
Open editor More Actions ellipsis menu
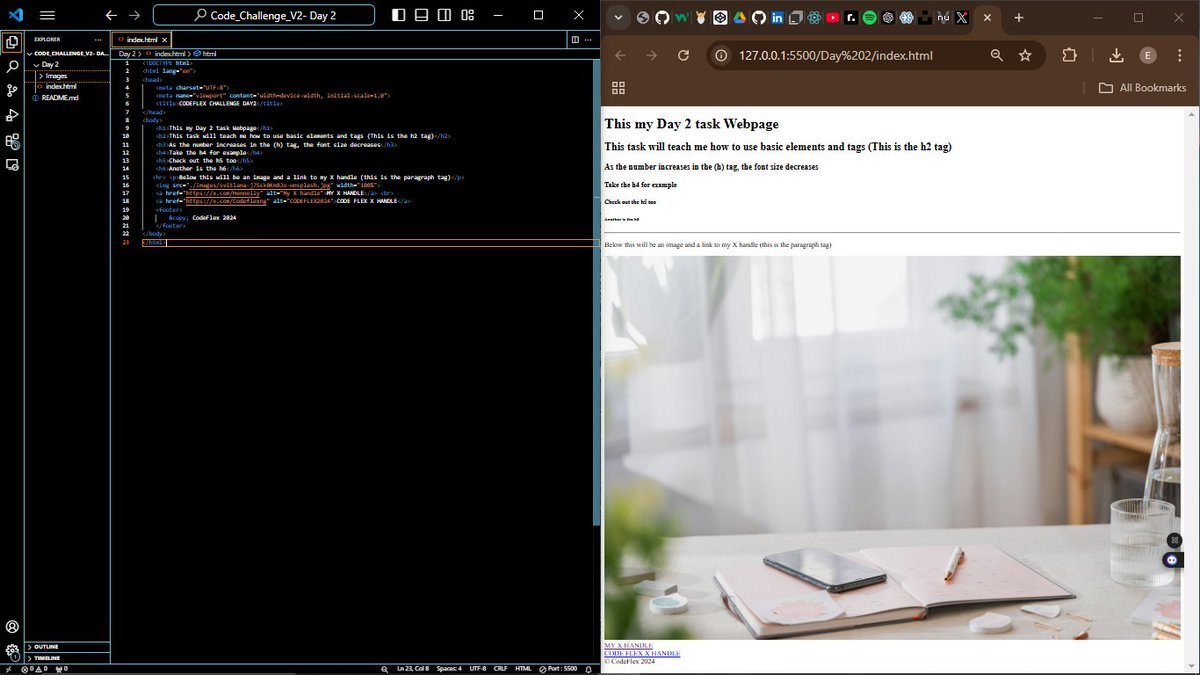[x=589, y=39]
